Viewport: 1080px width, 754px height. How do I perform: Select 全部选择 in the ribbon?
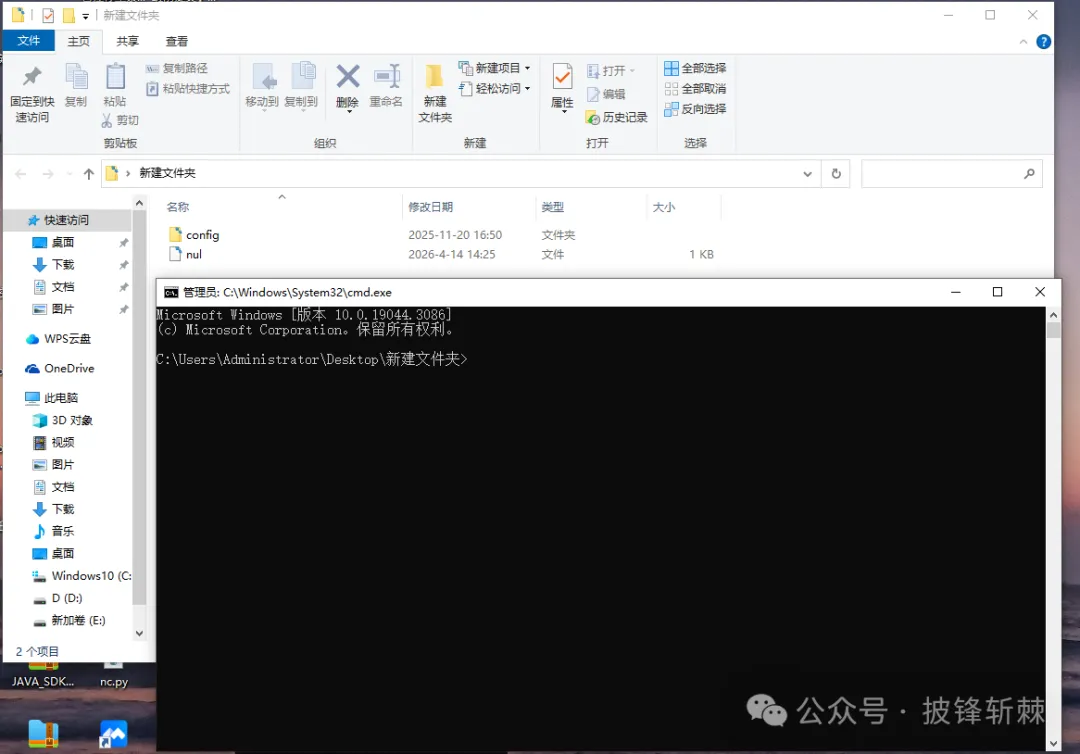[695, 68]
